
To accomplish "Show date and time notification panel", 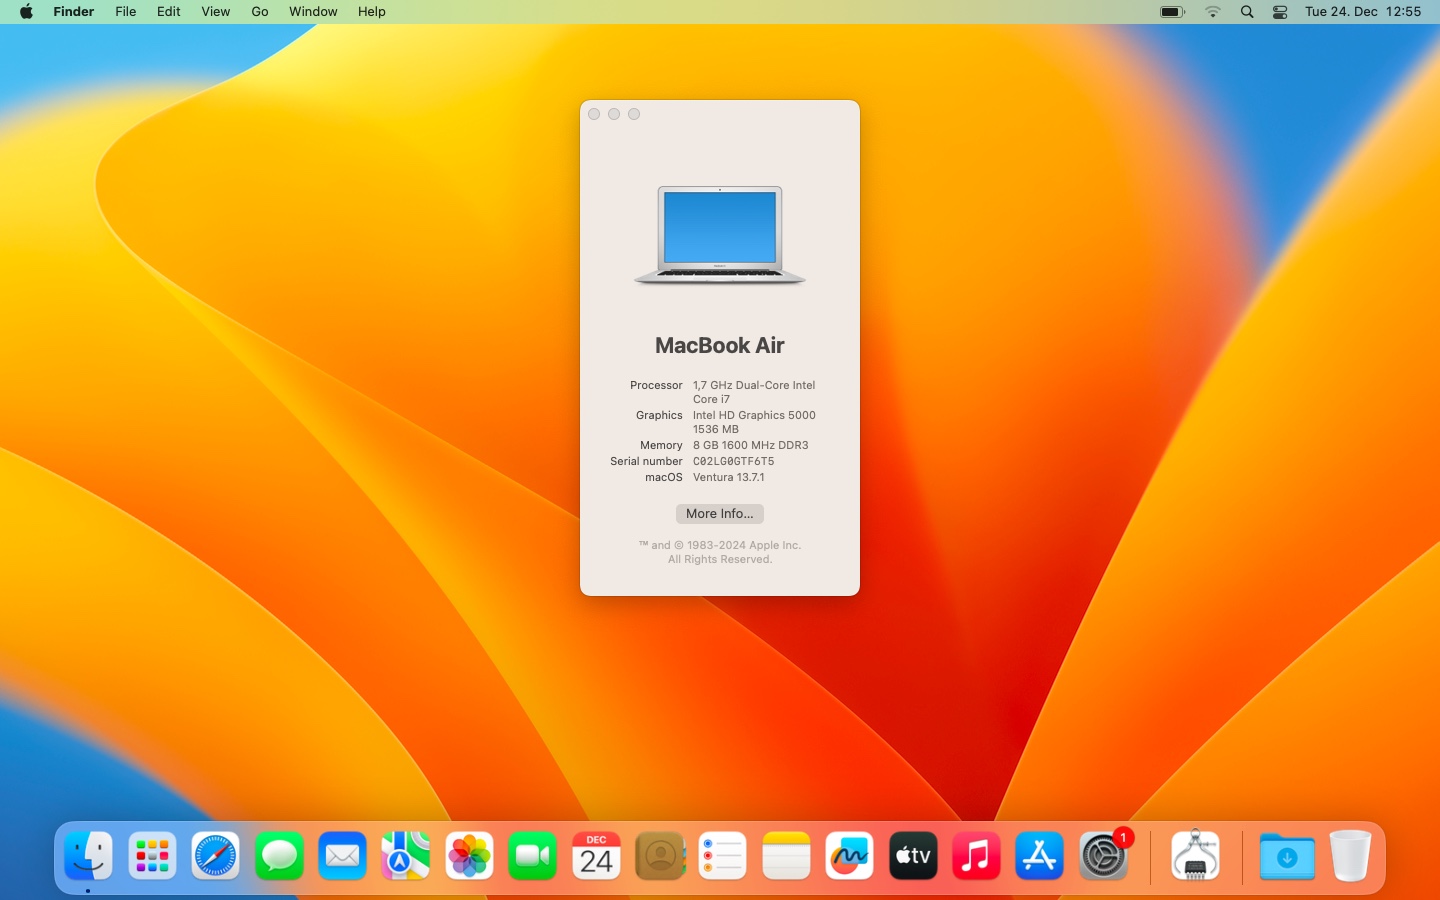I will click(1363, 12).
